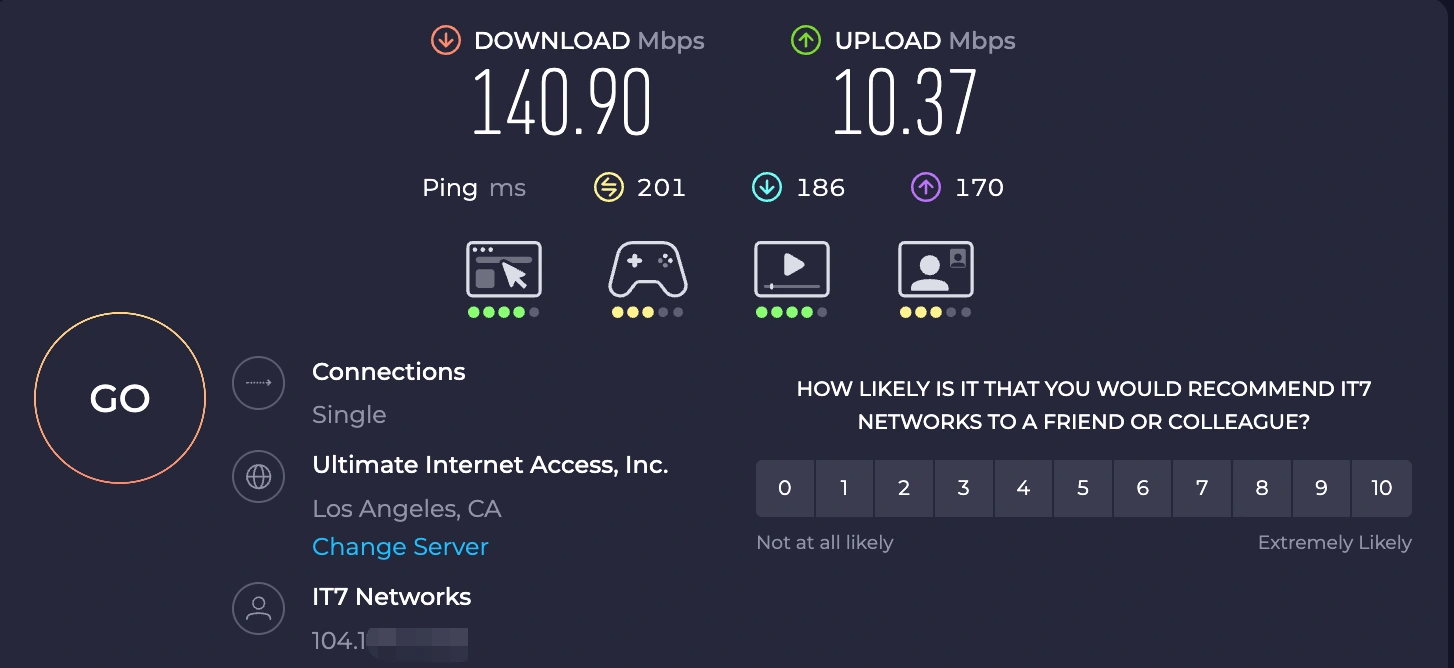Select rating 5 on the recommendation scale
1454x668 pixels.
click(1083, 488)
